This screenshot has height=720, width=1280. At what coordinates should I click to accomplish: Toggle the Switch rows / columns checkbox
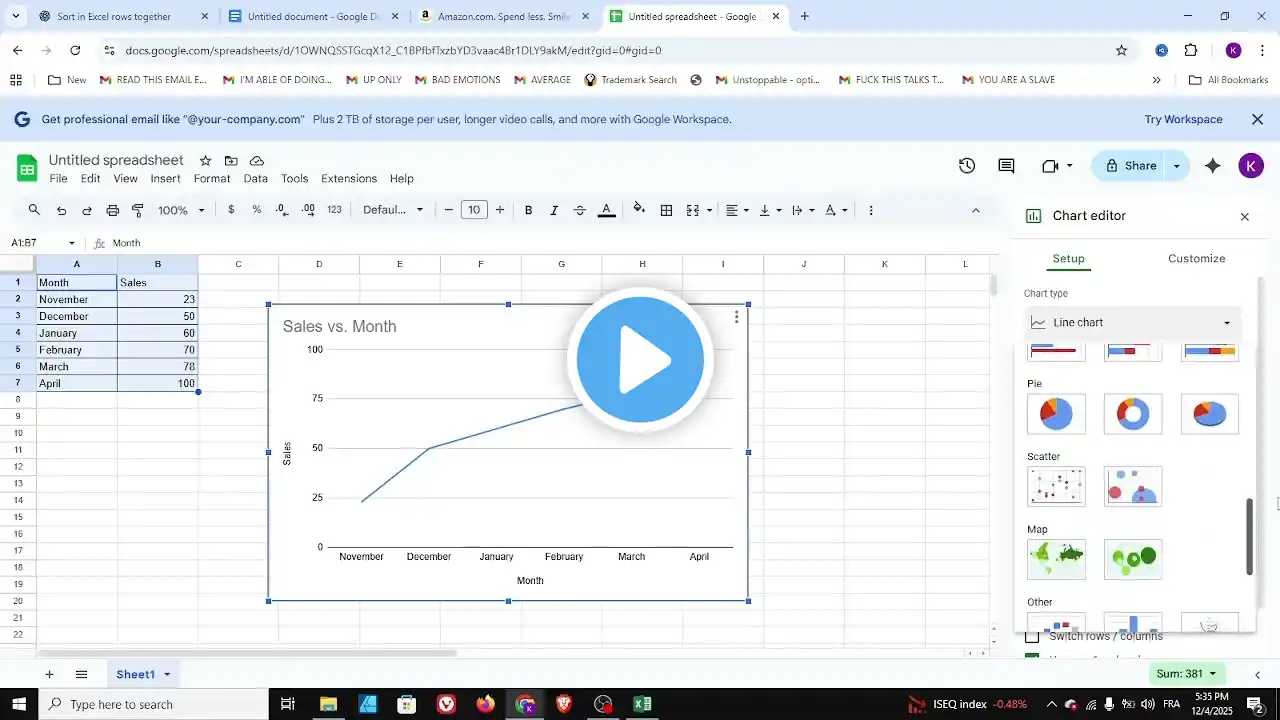pos(1032,637)
